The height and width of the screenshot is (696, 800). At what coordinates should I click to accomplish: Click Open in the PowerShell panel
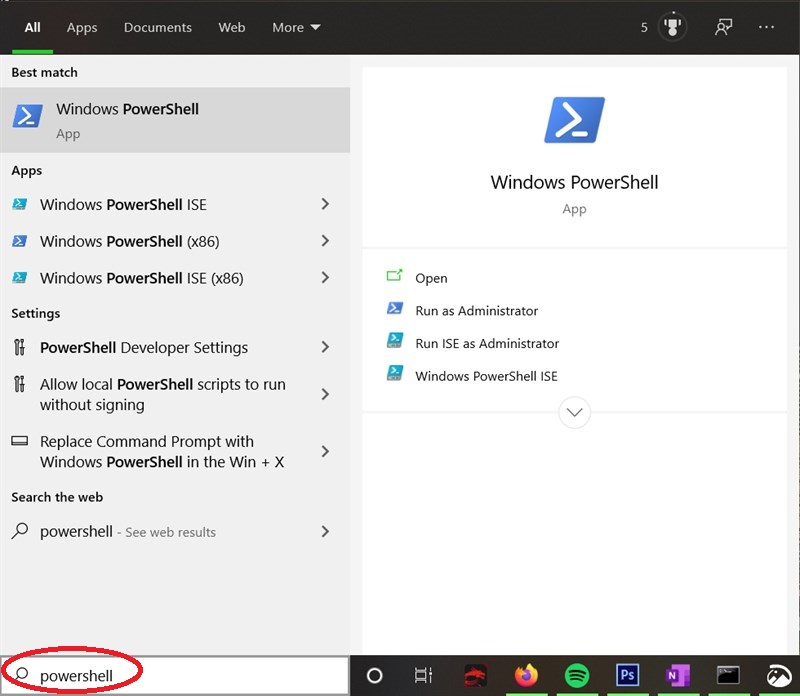[431, 278]
